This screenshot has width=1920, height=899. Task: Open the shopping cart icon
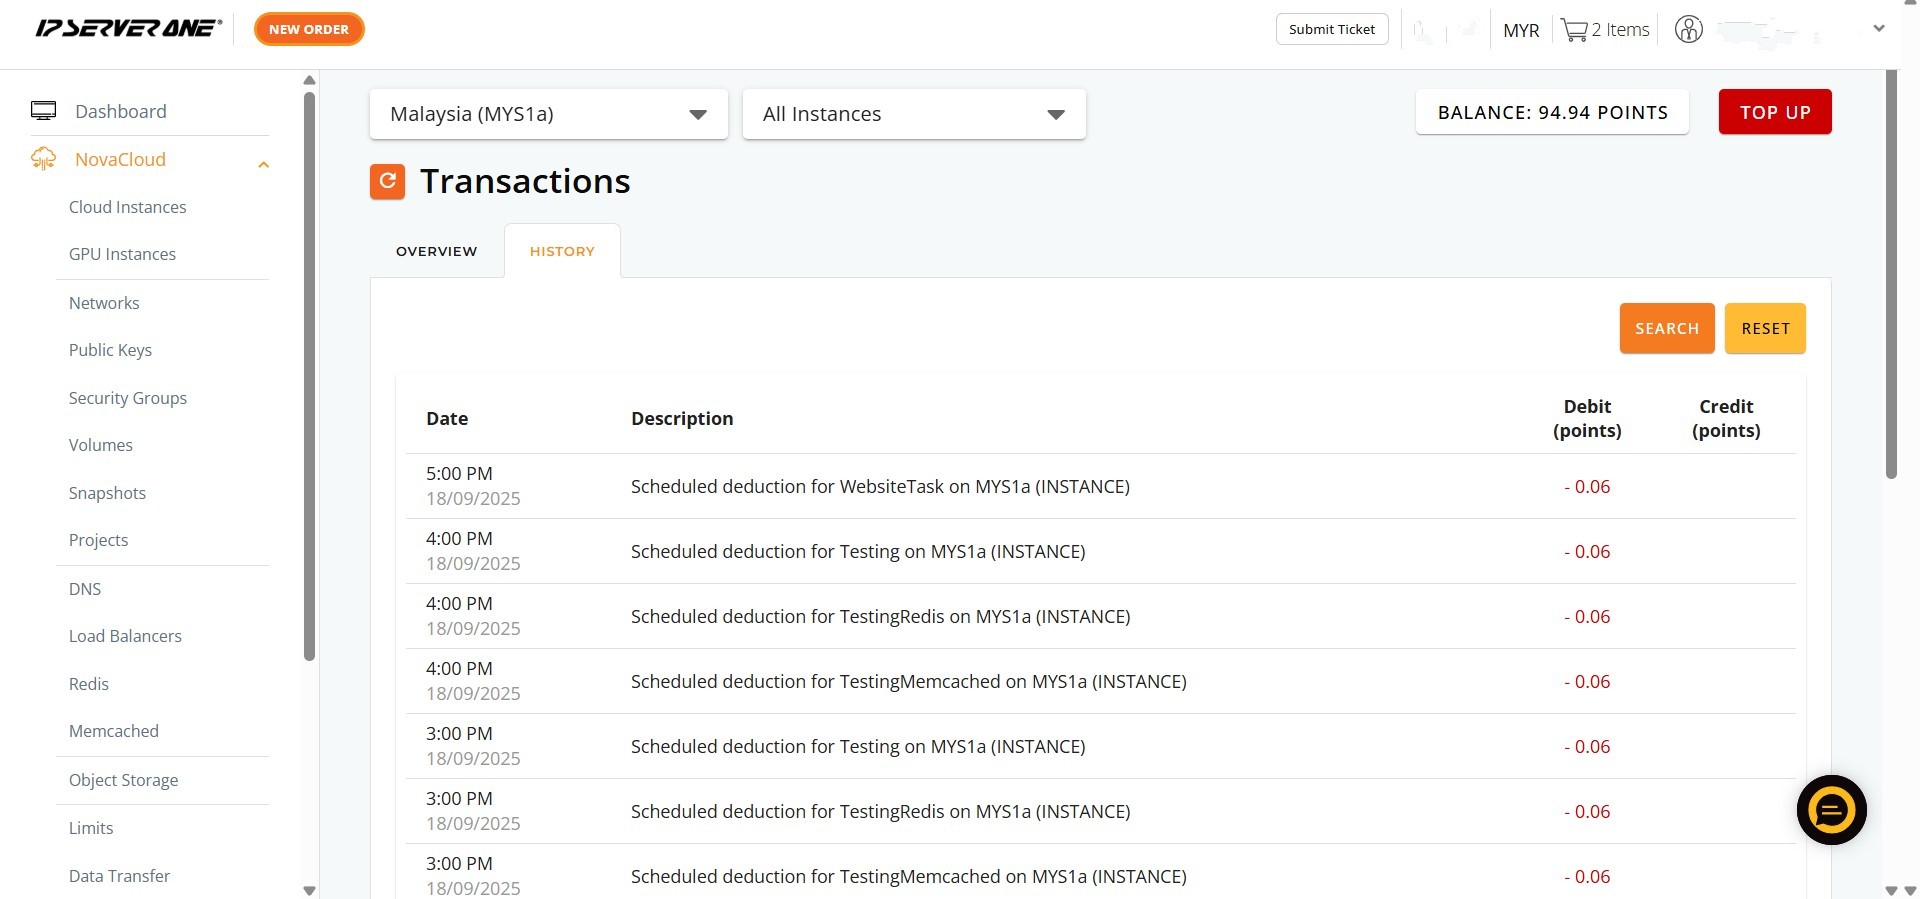coord(1574,30)
